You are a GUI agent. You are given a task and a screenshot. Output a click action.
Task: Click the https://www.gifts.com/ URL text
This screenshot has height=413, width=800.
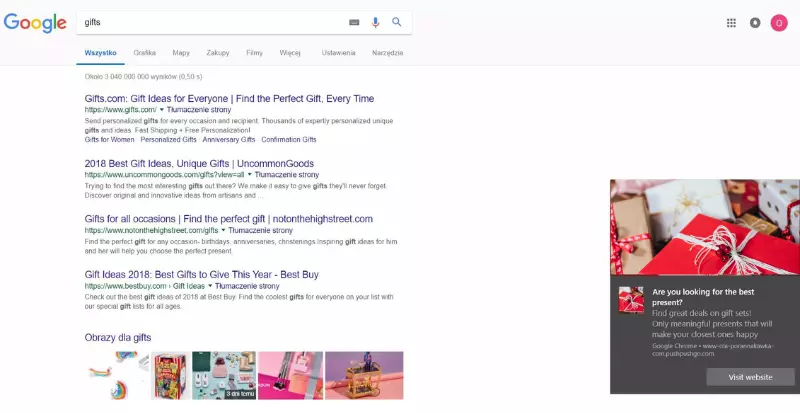[x=120, y=110]
